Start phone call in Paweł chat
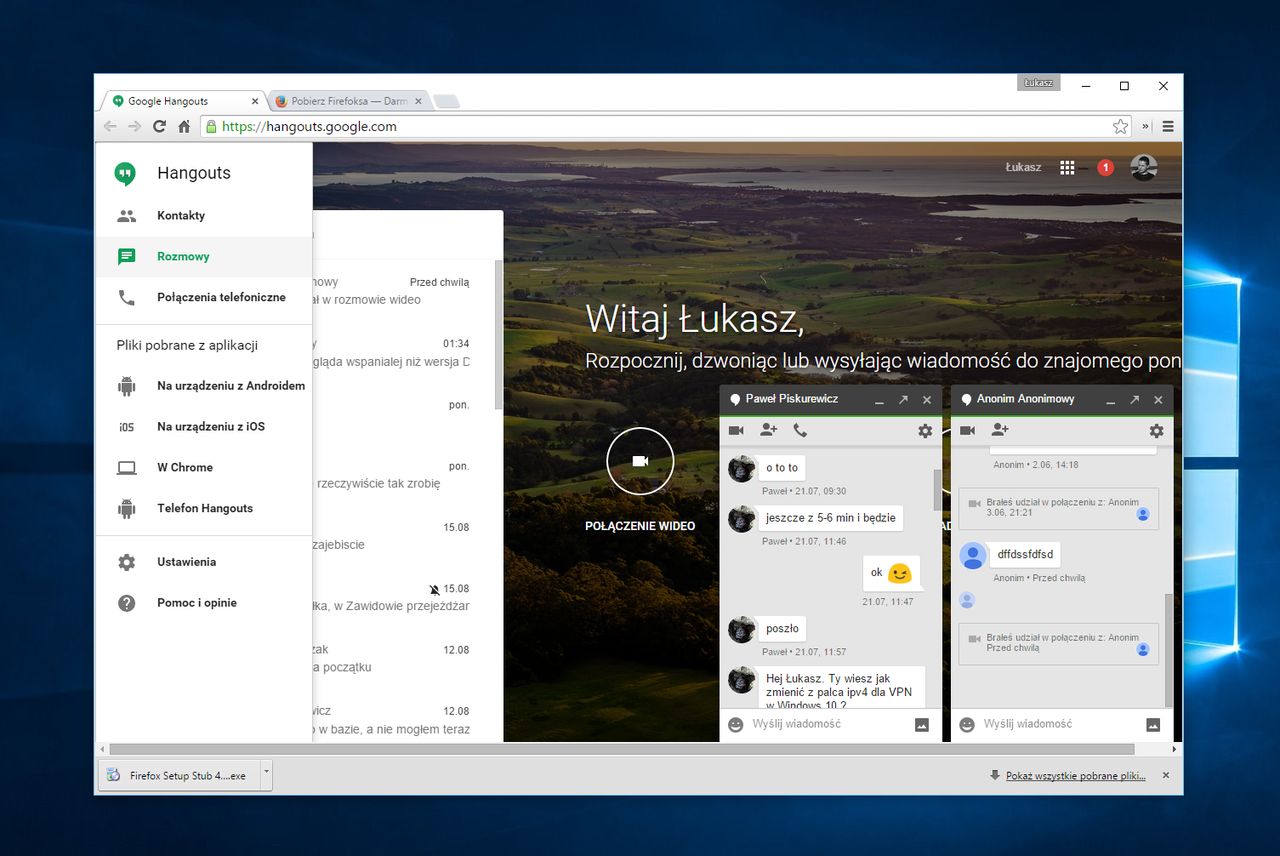1280x856 pixels. [800, 430]
